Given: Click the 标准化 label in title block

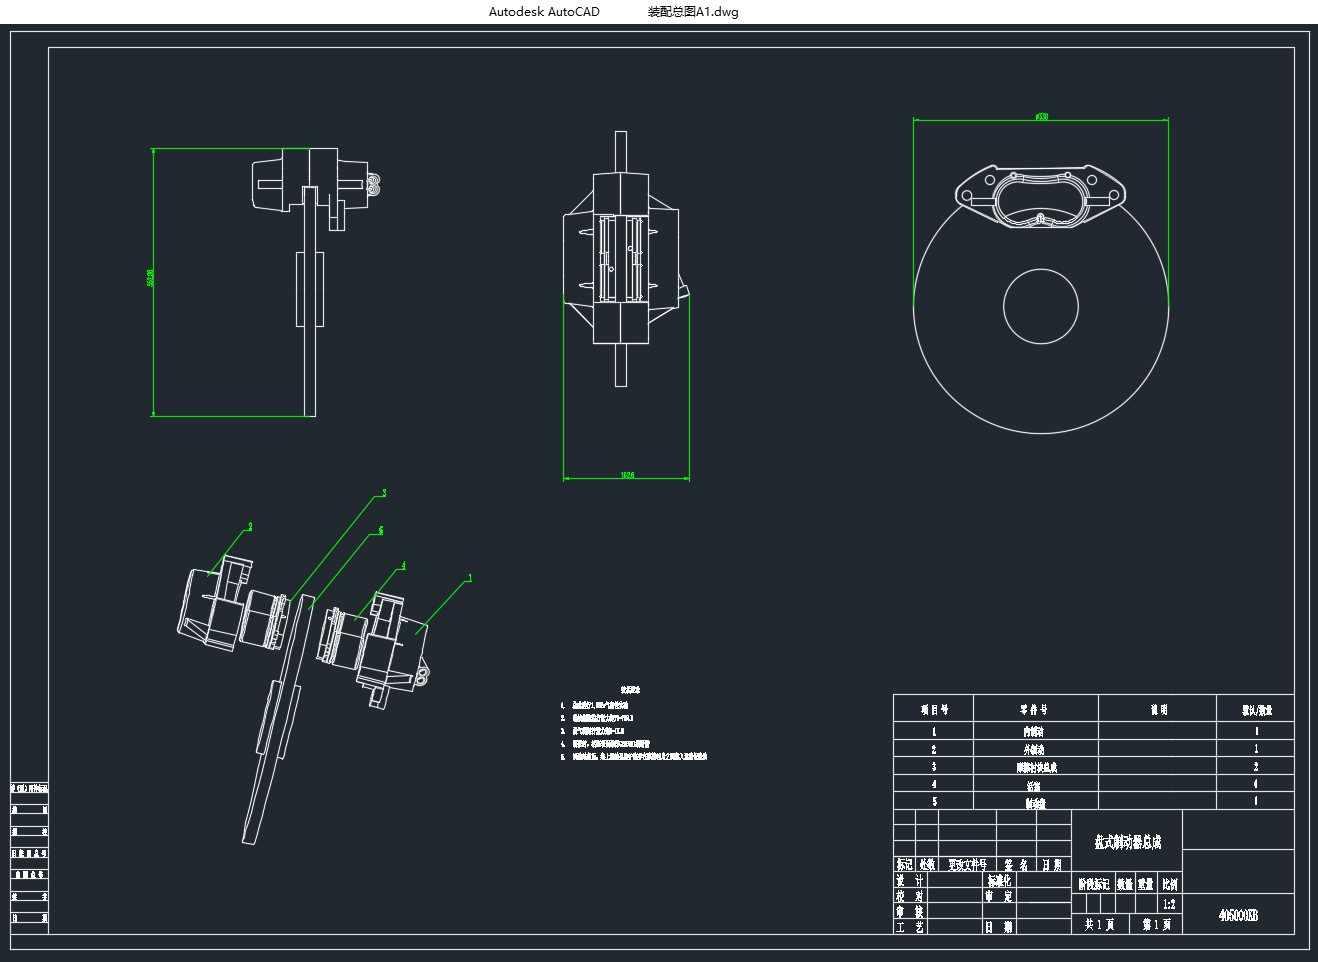Looking at the screenshot, I should click(999, 881).
